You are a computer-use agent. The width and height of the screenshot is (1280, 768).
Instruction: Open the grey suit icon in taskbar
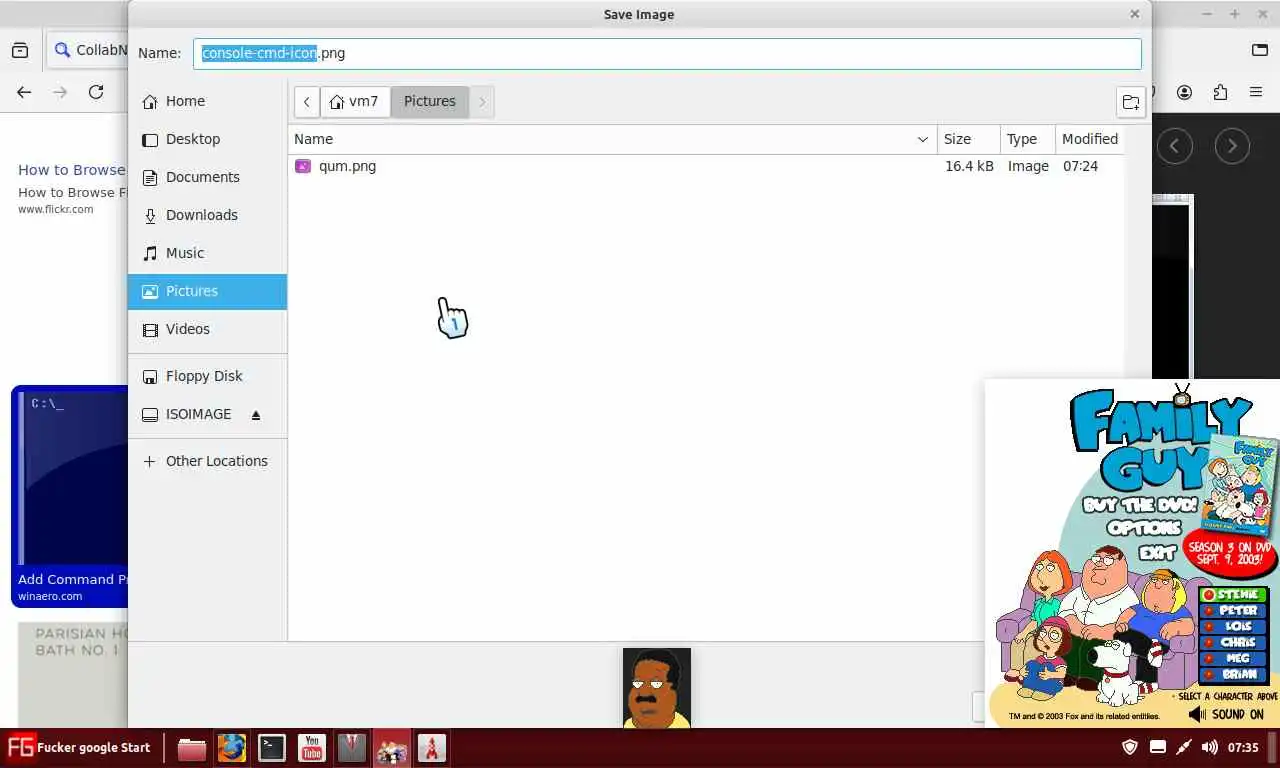pyautogui.click(x=352, y=748)
